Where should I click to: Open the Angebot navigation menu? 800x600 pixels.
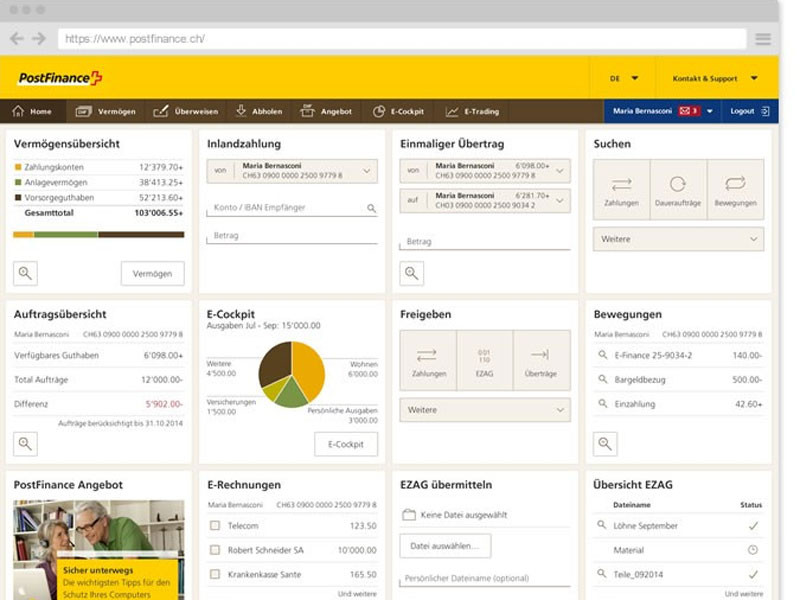click(326, 111)
